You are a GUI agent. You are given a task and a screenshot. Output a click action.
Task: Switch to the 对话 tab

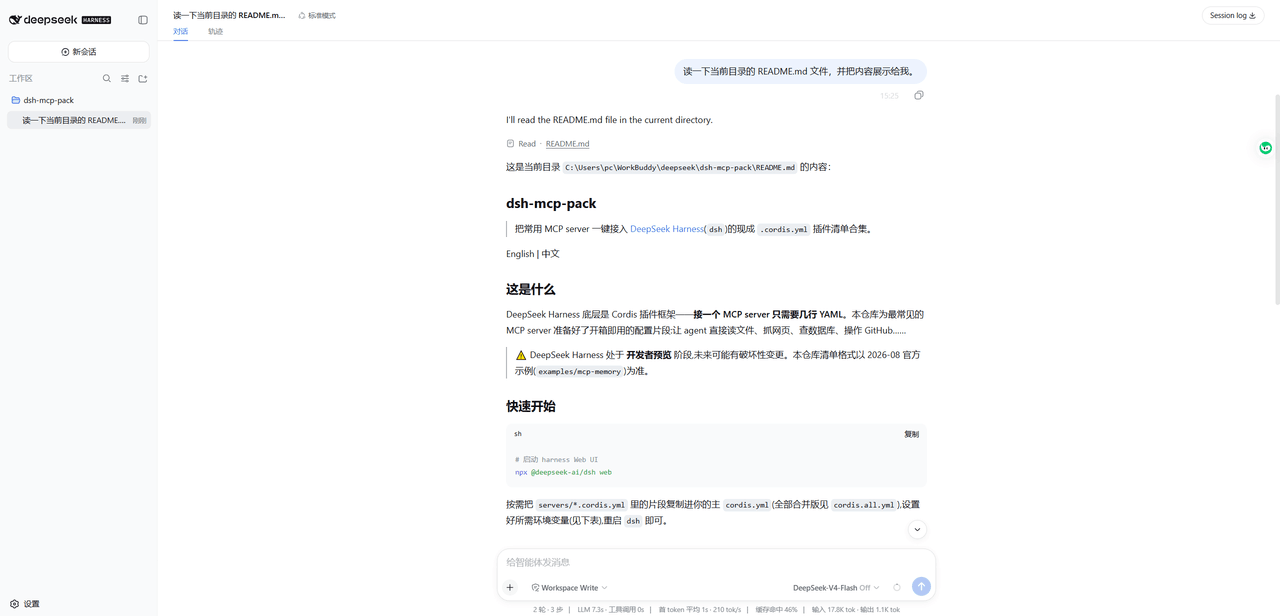(x=180, y=31)
